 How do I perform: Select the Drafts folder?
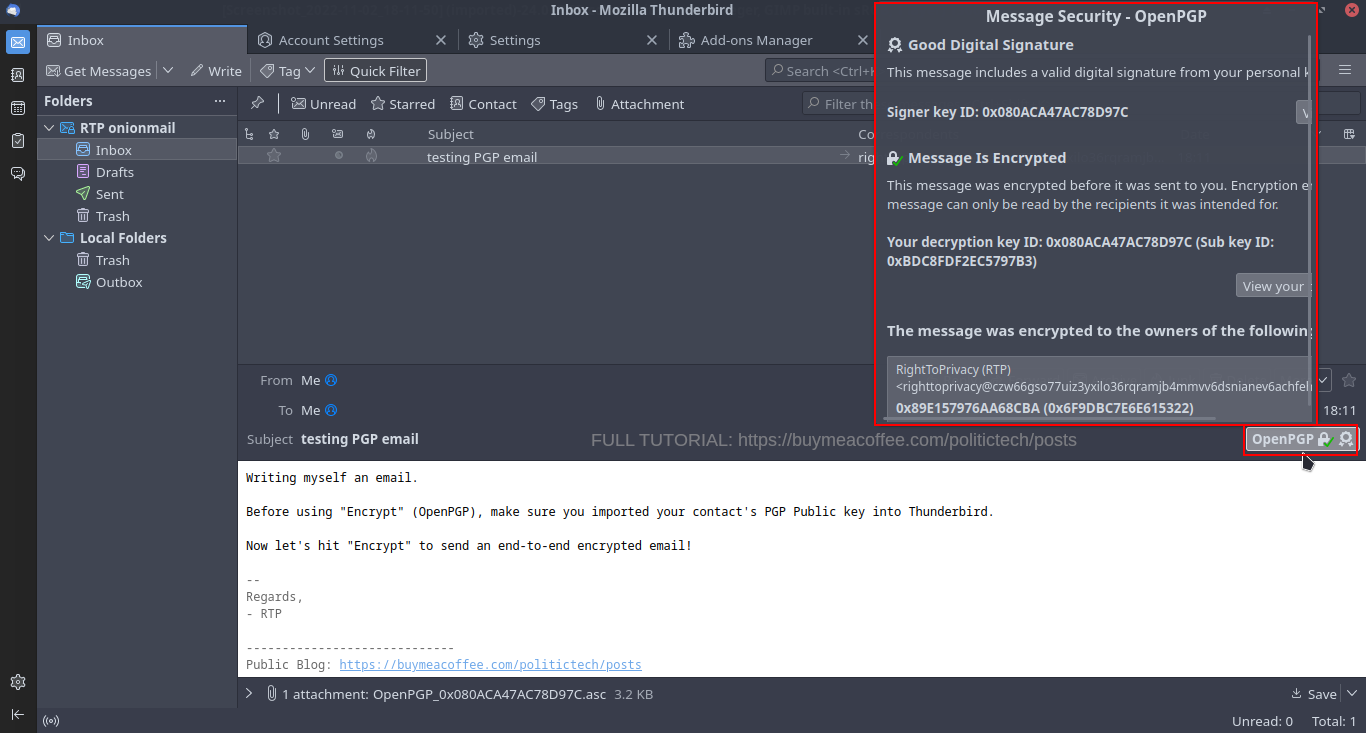[137, 172]
